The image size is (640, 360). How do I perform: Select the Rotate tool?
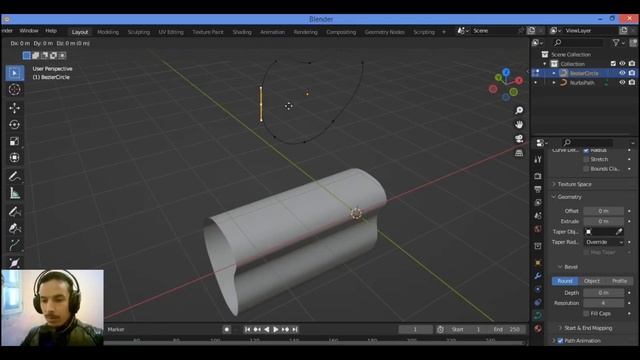(15, 124)
